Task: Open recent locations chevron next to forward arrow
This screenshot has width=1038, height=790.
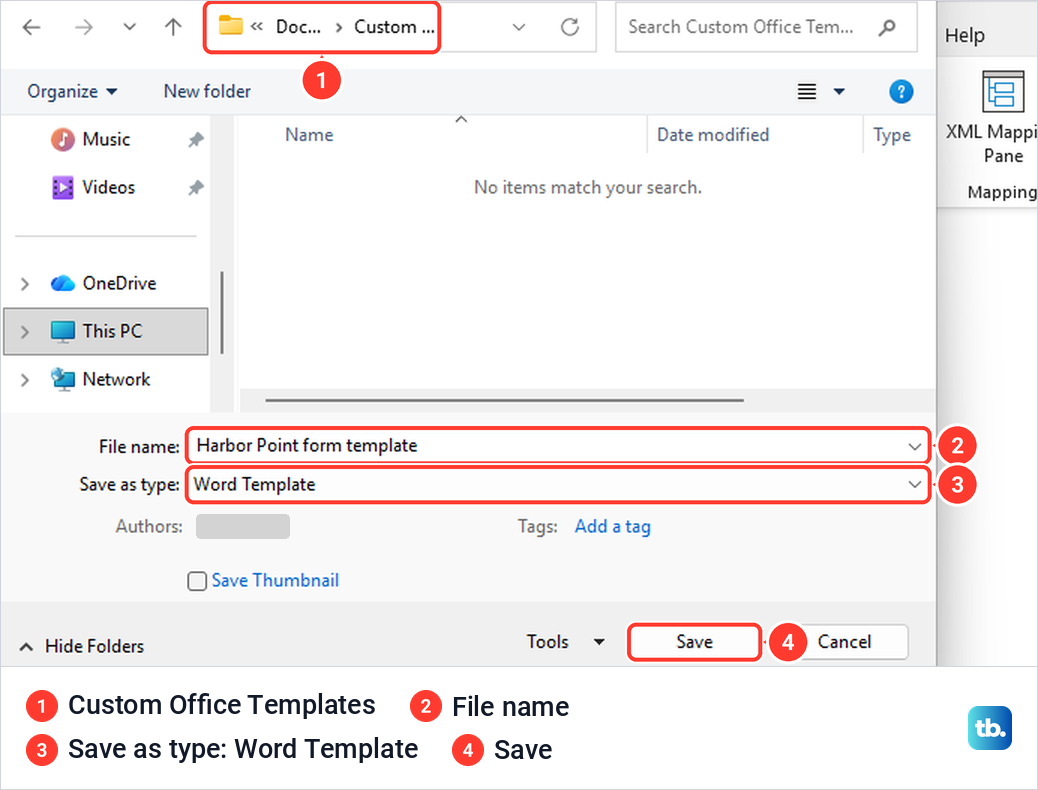Action: click(130, 27)
